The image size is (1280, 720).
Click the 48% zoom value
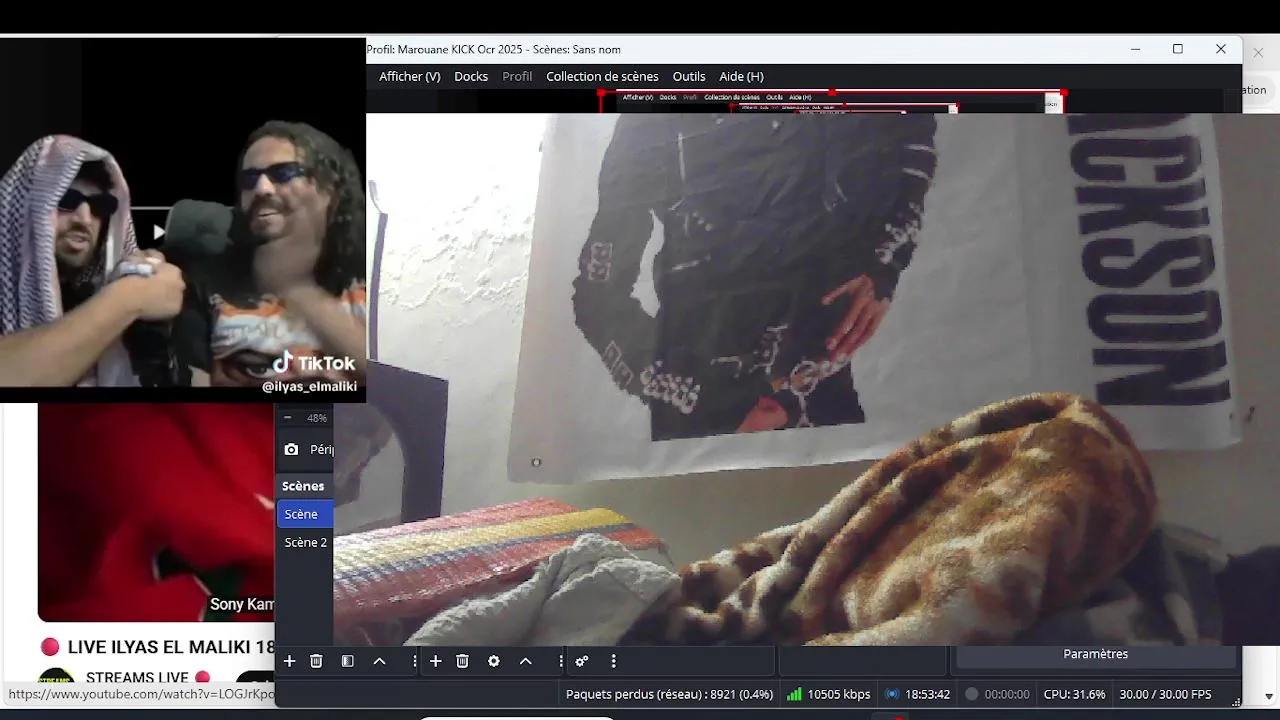(317, 418)
